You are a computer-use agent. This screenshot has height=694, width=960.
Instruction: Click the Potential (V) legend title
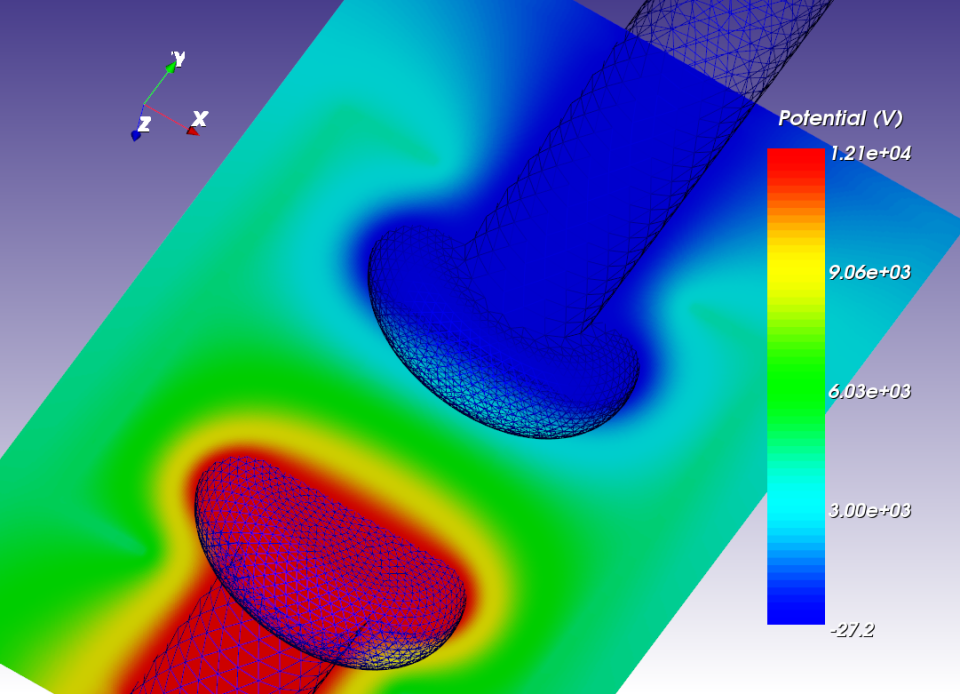point(840,118)
